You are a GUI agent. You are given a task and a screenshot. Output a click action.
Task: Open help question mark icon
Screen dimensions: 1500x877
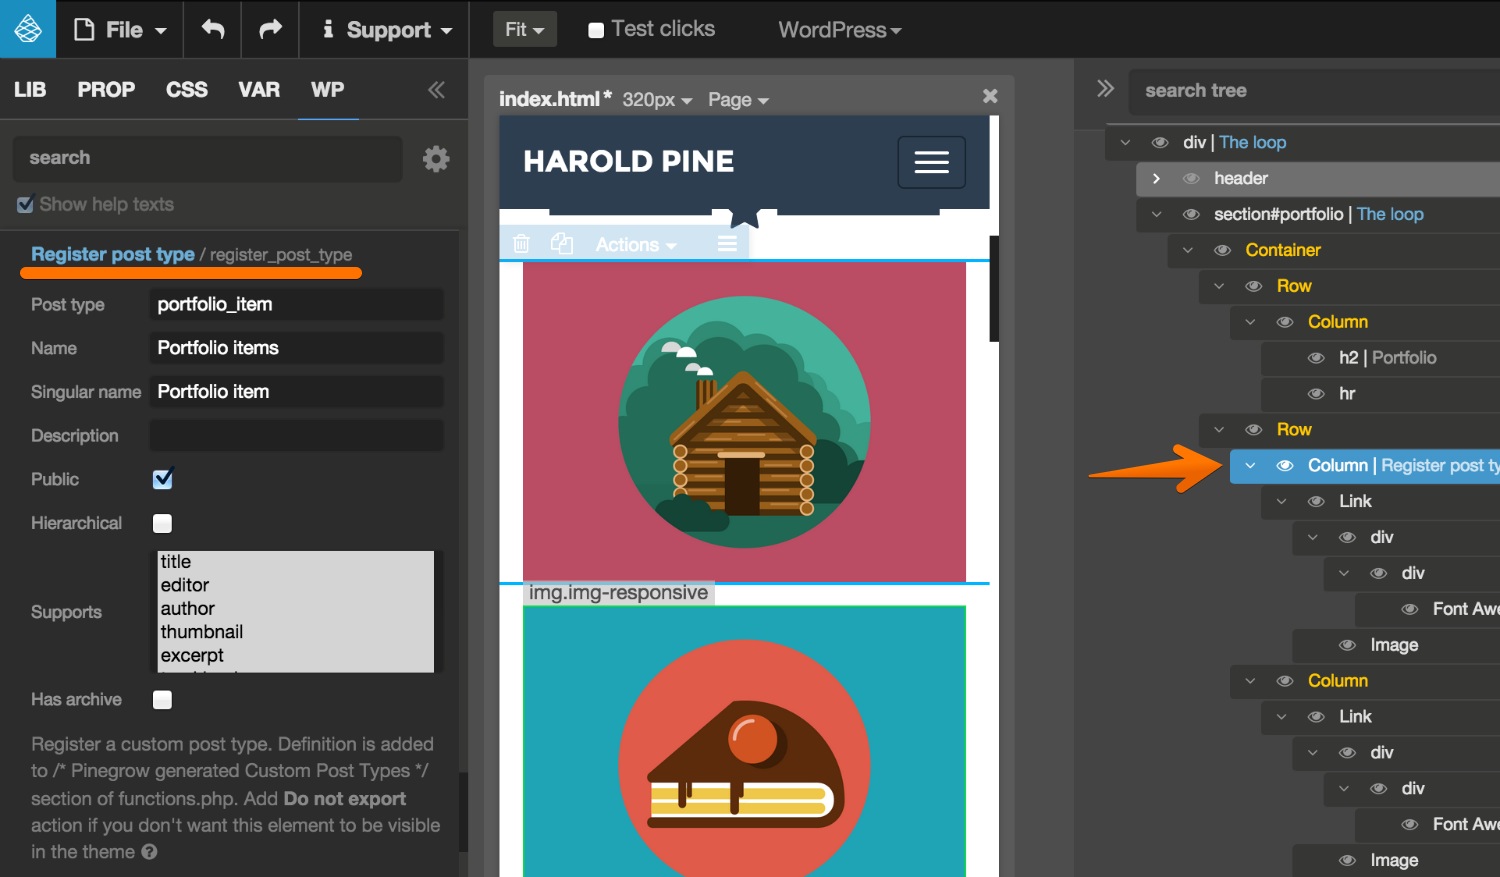149,852
